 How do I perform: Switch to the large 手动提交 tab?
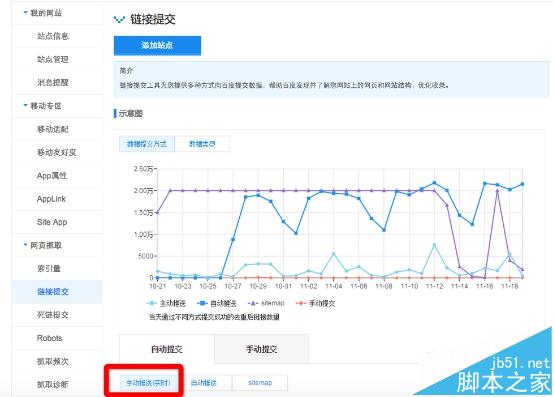point(261,349)
